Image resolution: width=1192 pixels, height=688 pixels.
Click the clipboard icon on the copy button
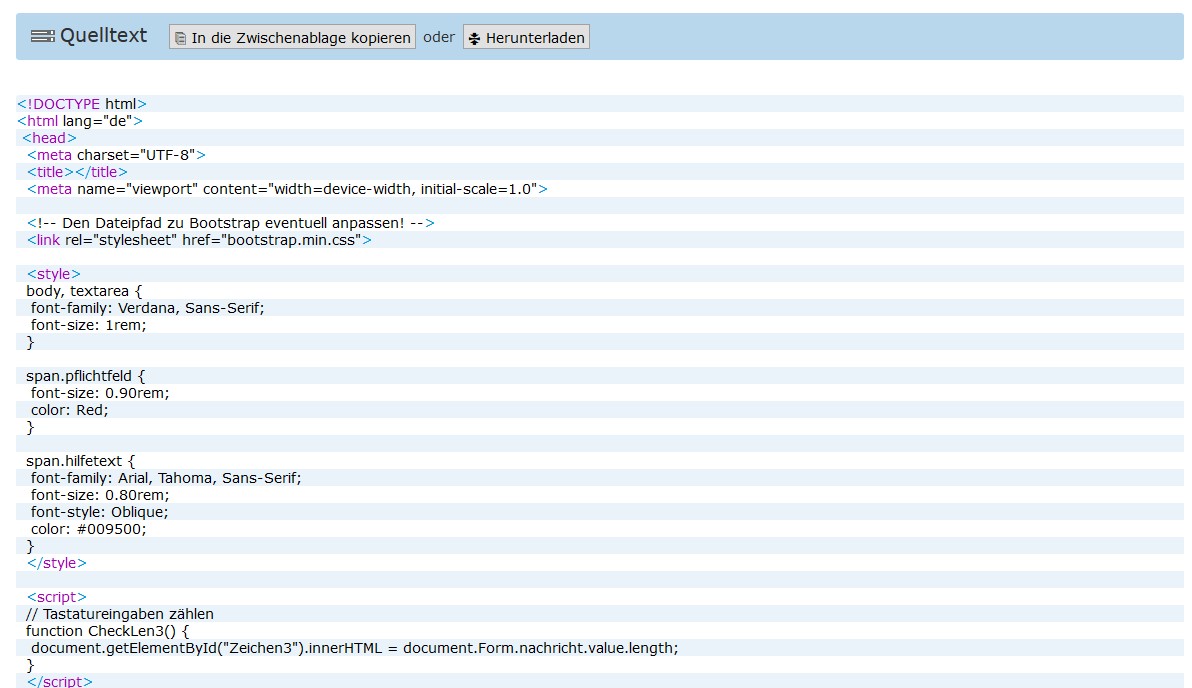tap(180, 38)
